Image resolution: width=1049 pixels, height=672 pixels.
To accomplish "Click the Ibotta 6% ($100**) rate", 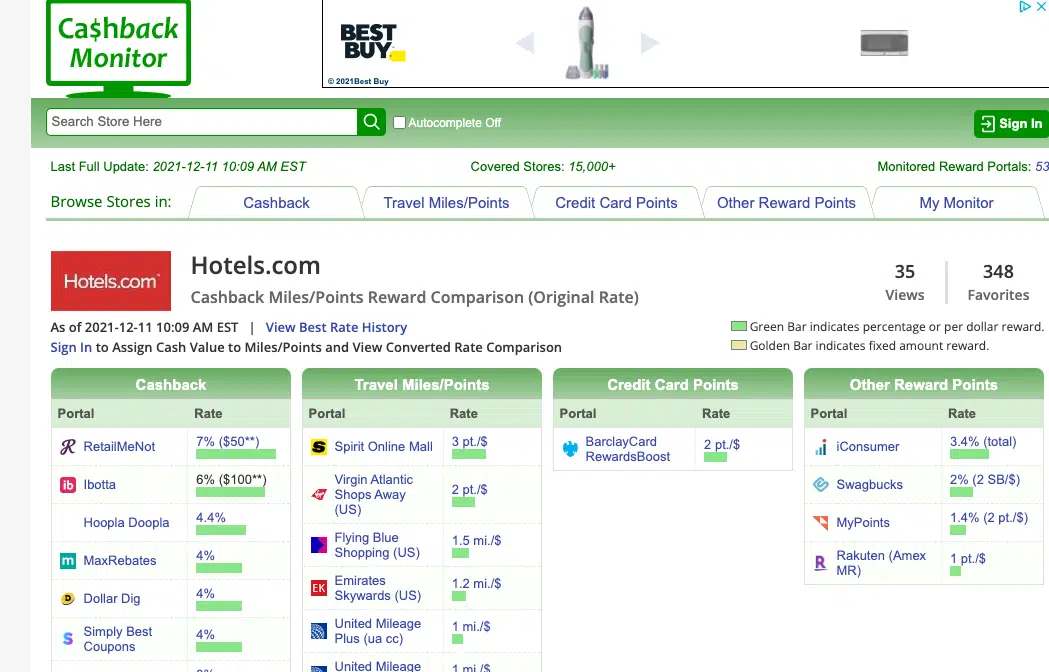I will (231, 480).
